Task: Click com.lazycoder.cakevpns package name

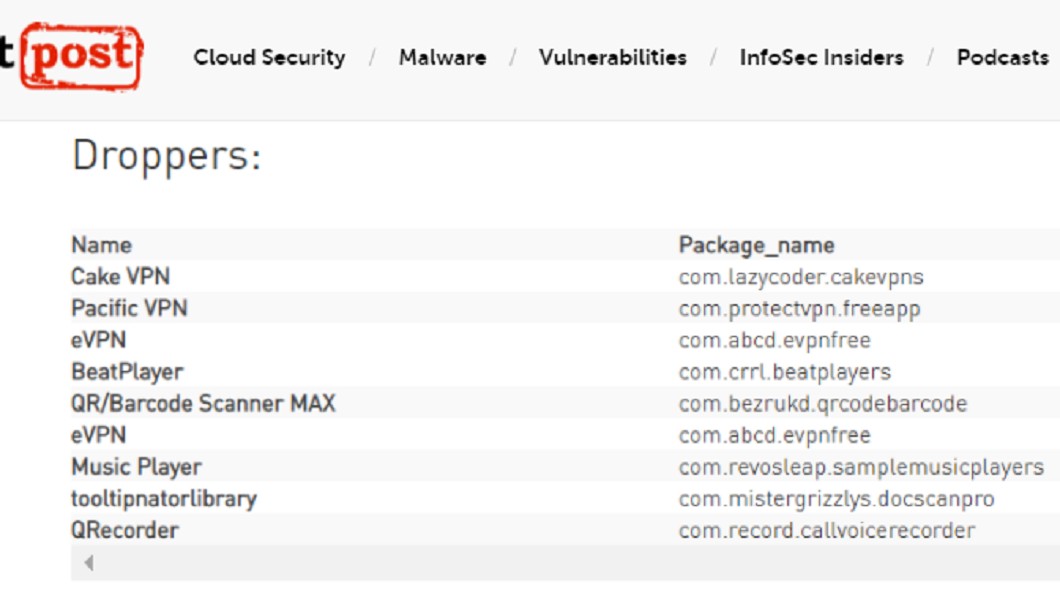Action: pos(801,277)
